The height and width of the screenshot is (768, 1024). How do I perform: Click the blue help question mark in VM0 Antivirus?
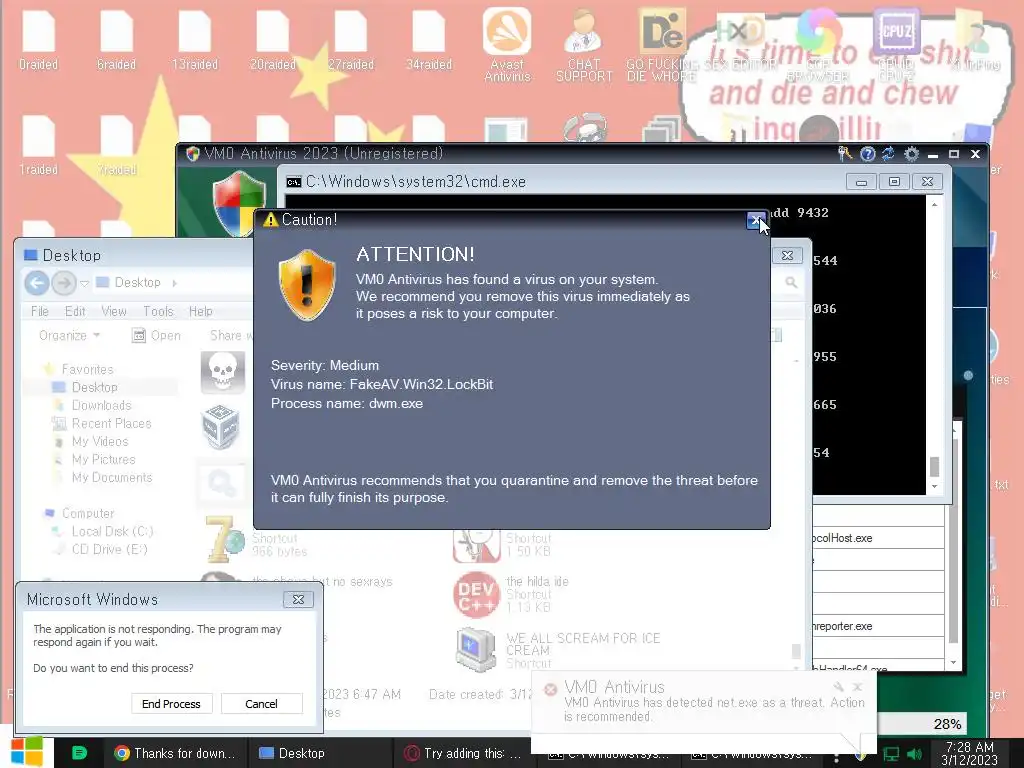click(867, 153)
